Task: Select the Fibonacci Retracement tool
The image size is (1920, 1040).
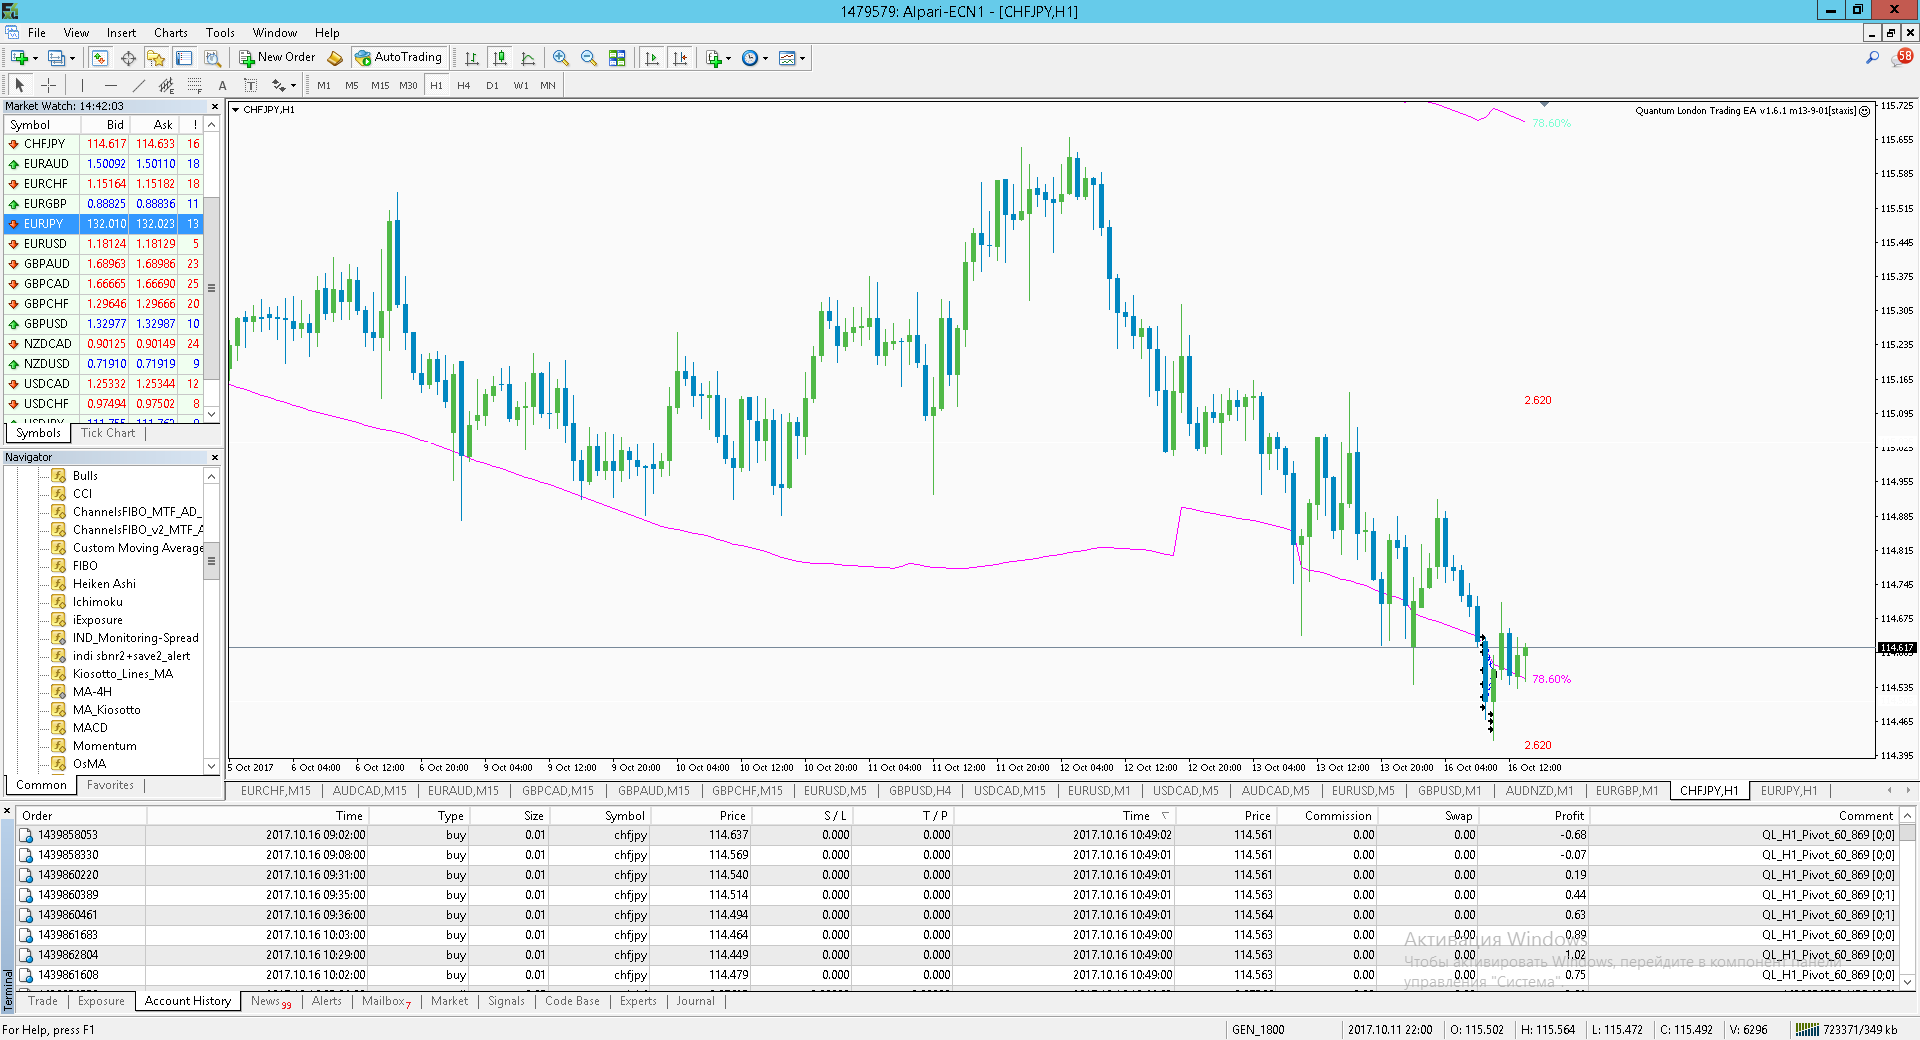Action: [x=195, y=85]
